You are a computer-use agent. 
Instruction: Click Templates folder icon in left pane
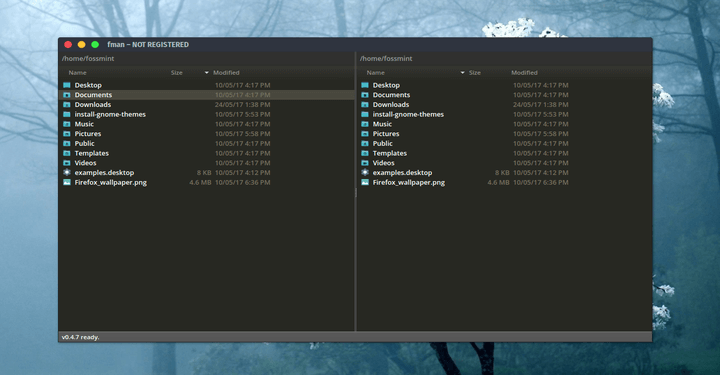click(67, 153)
